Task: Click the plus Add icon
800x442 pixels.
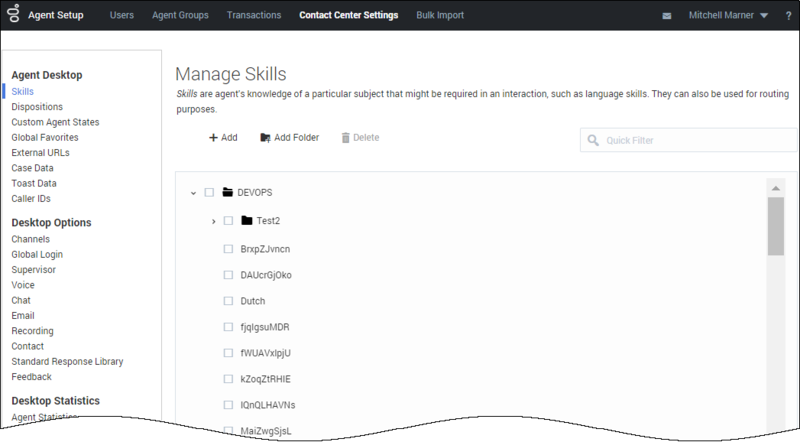Action: 213,137
